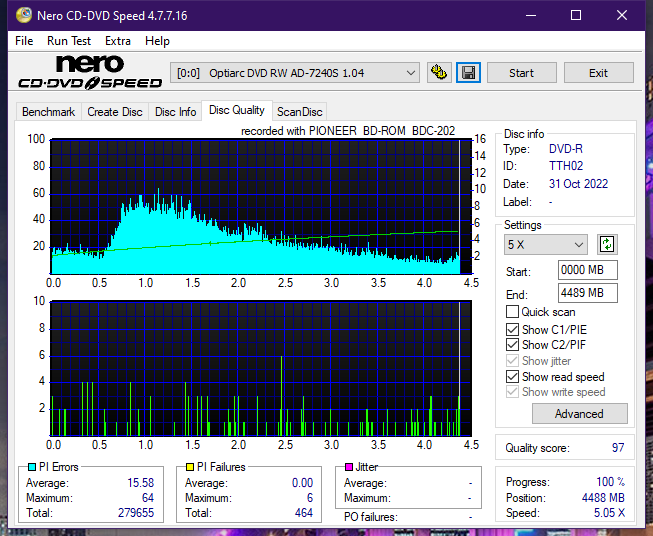Viewport: 653px width, 536px height.
Task: Click the Exit button
Action: [598, 73]
